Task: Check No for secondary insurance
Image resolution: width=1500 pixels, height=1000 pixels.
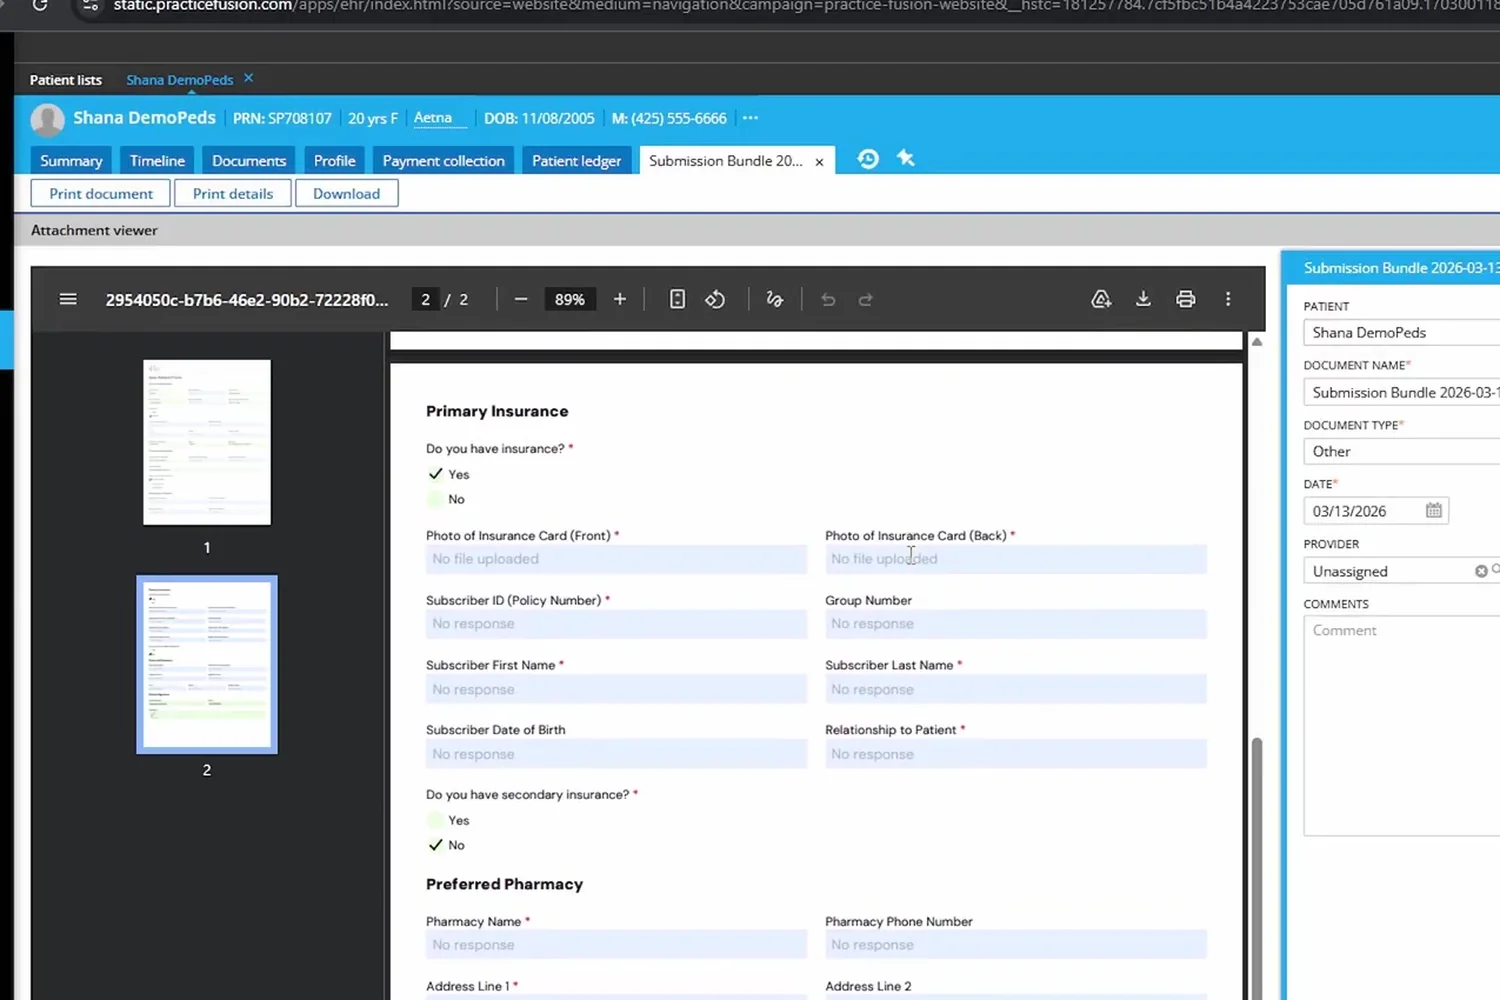Action: (x=436, y=845)
